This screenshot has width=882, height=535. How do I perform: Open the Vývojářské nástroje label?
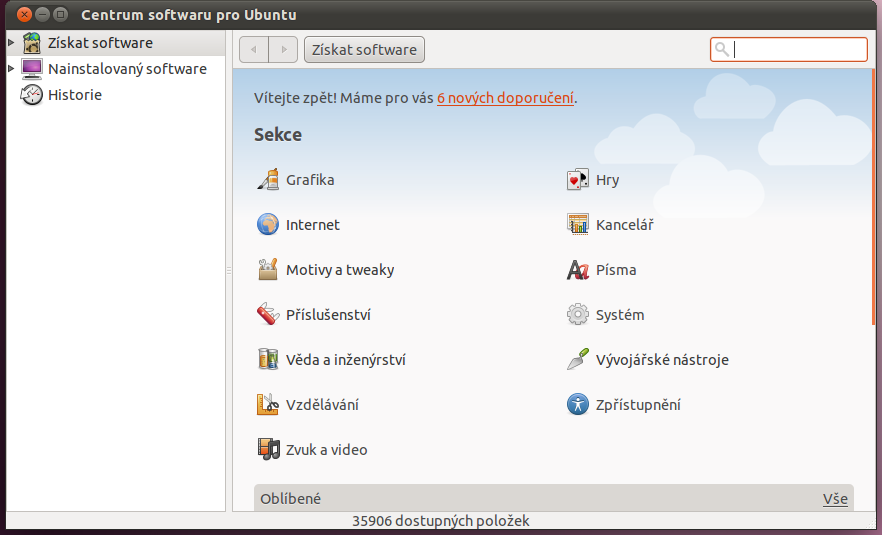662,360
